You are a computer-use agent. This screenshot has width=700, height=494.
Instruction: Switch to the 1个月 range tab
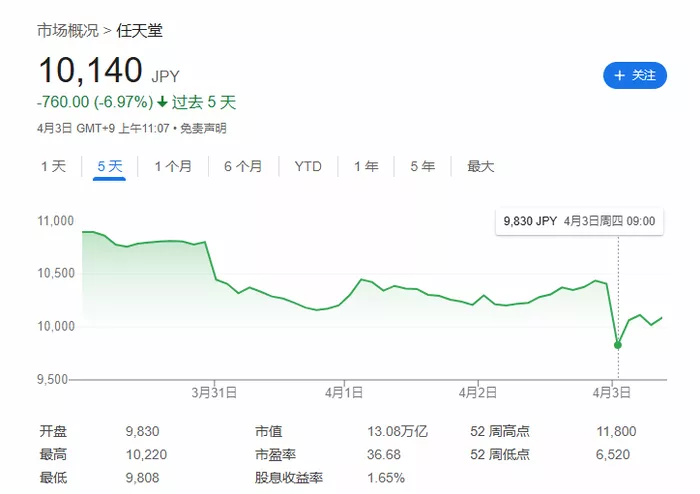click(x=173, y=166)
